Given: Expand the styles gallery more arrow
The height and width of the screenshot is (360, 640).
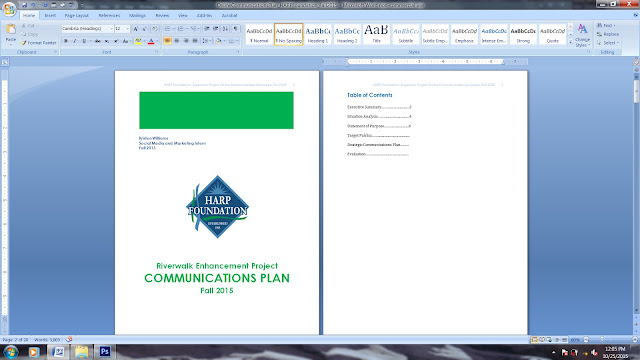Looking at the screenshot, I should click(571, 42).
